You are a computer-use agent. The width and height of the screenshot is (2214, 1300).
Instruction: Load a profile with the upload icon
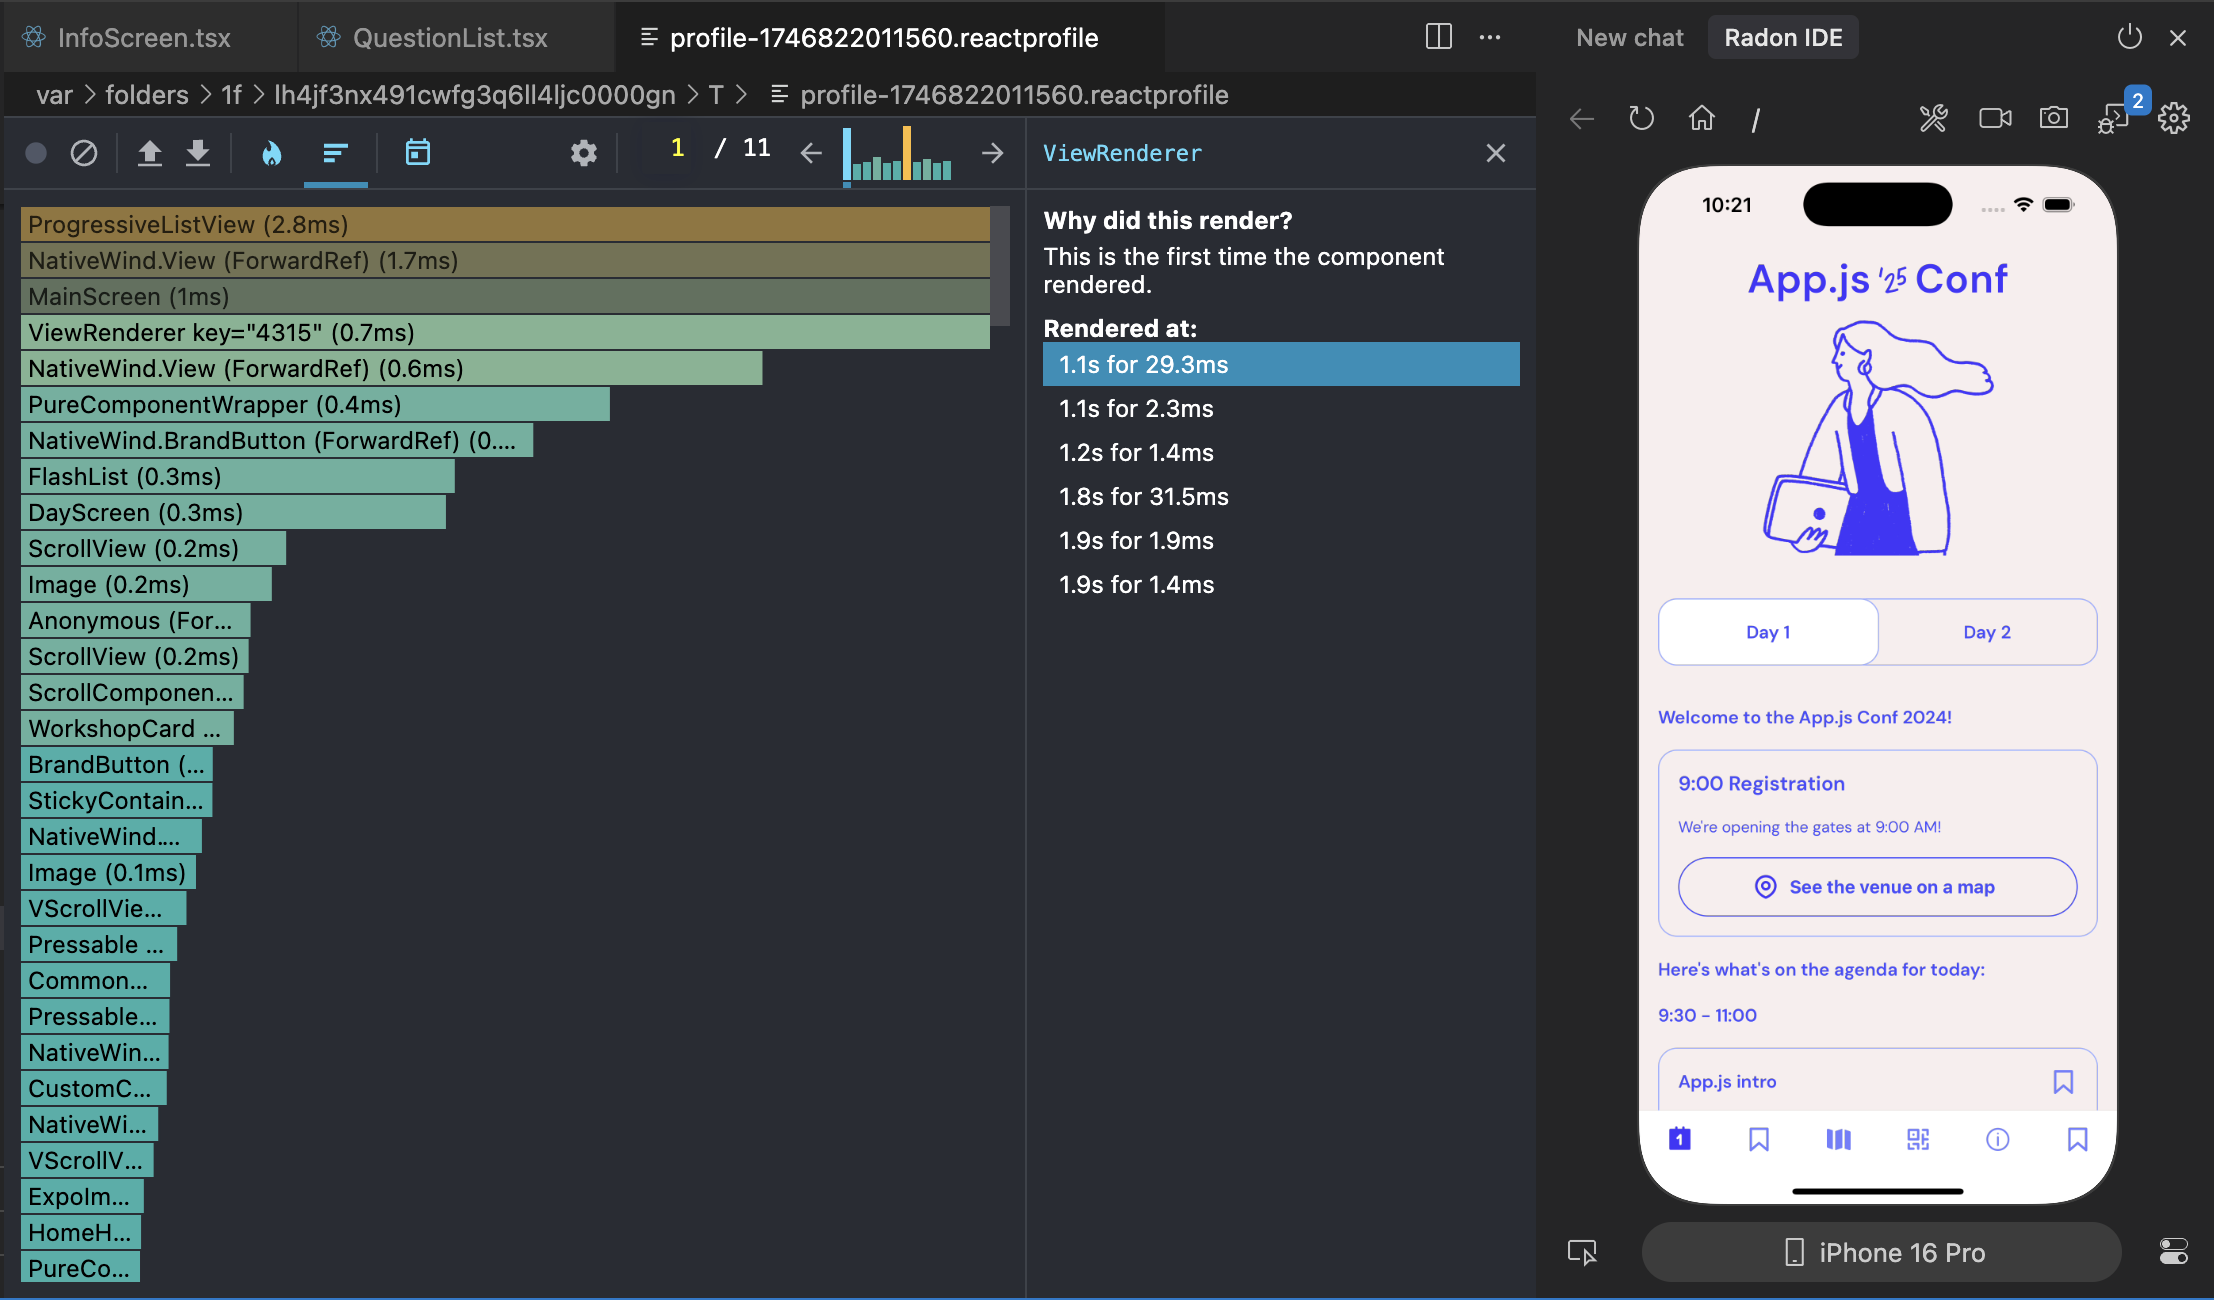pos(149,153)
